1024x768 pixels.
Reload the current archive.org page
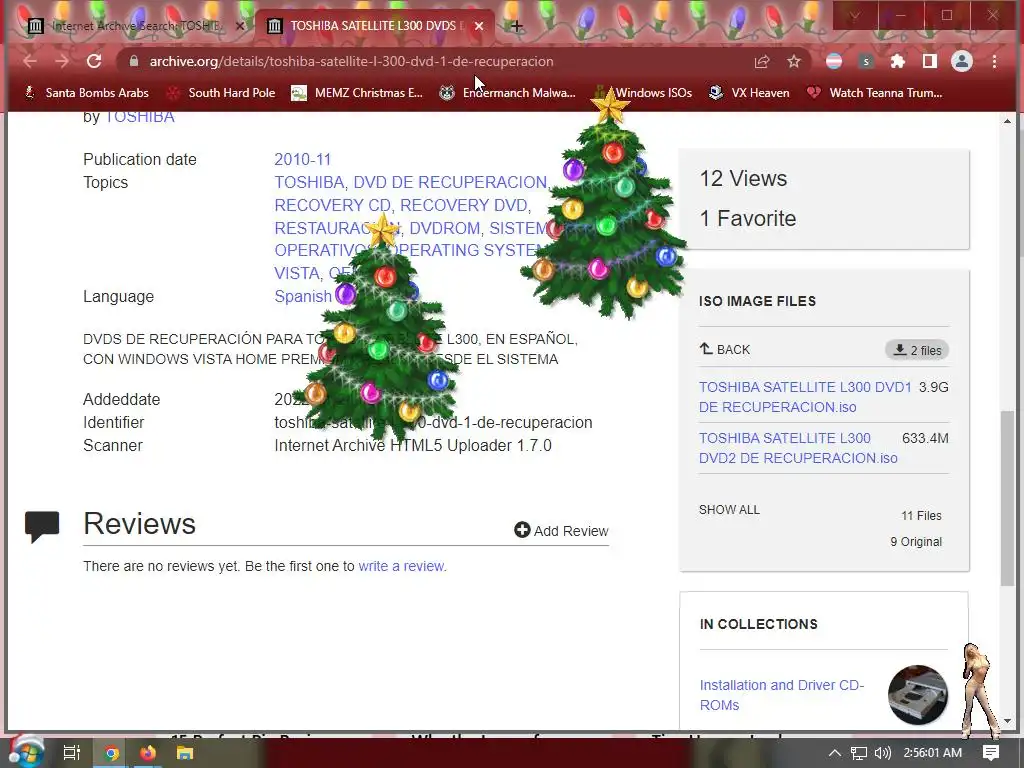click(94, 61)
